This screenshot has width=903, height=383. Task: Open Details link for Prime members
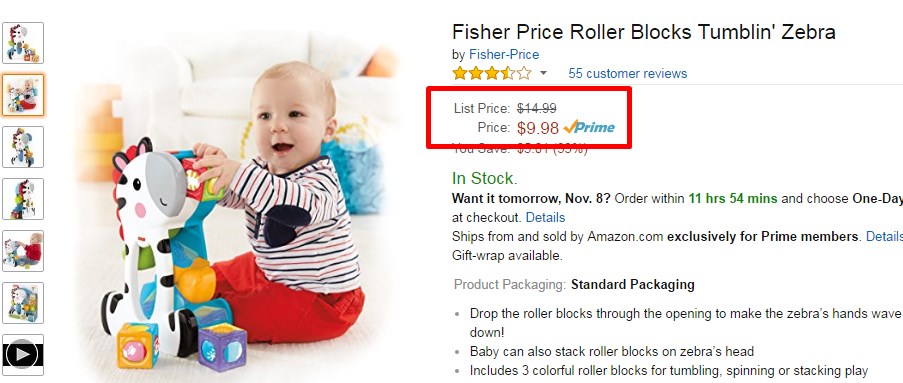tap(884, 237)
